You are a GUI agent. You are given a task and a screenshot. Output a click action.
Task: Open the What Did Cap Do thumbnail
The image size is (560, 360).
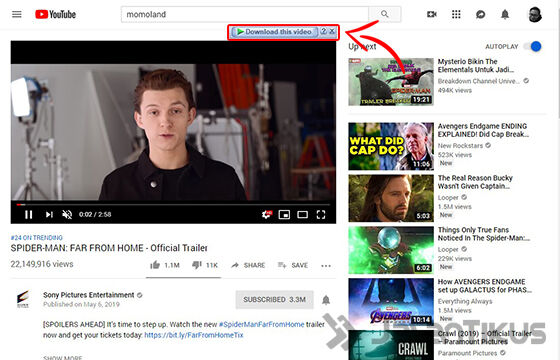pyautogui.click(x=391, y=146)
